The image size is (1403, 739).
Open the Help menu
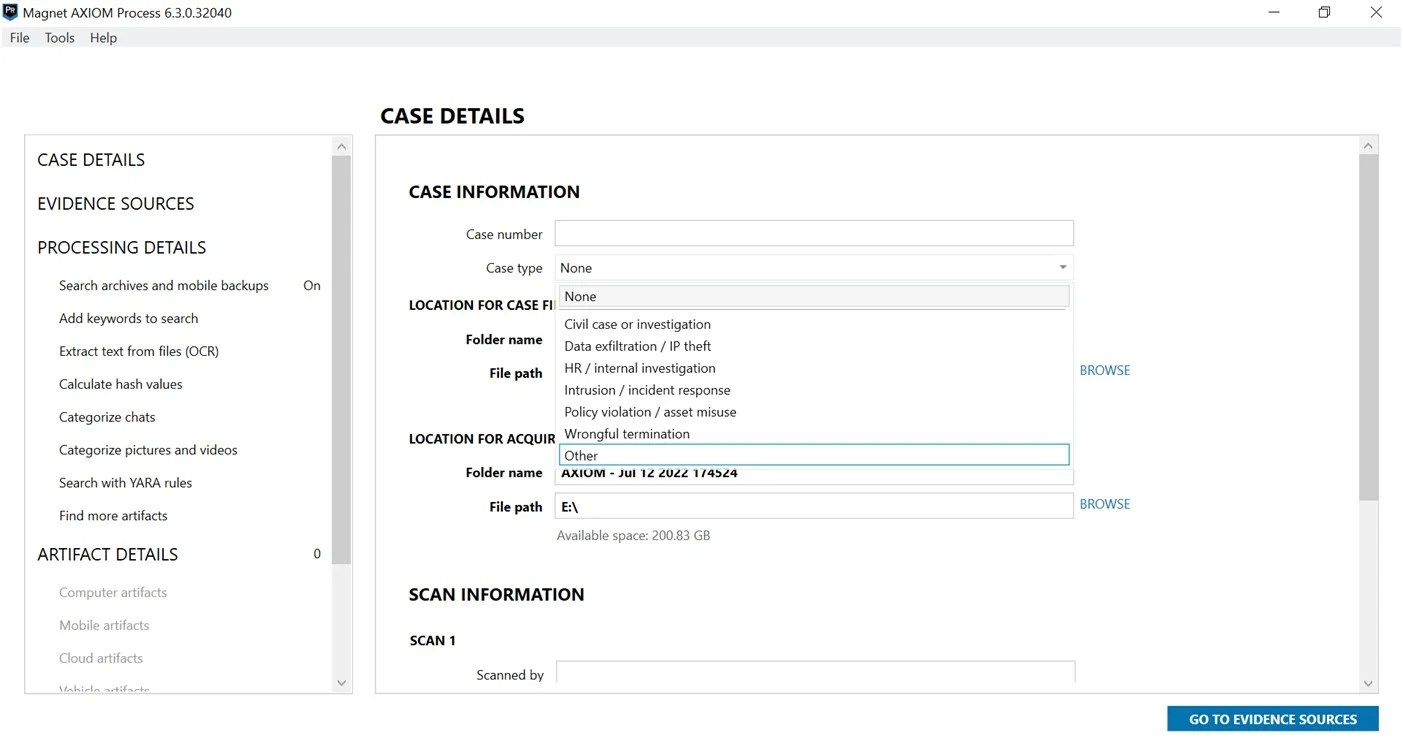pos(102,37)
